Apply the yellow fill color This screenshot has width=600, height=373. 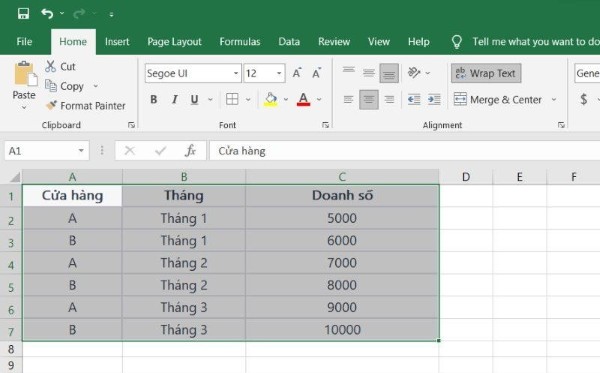271,99
